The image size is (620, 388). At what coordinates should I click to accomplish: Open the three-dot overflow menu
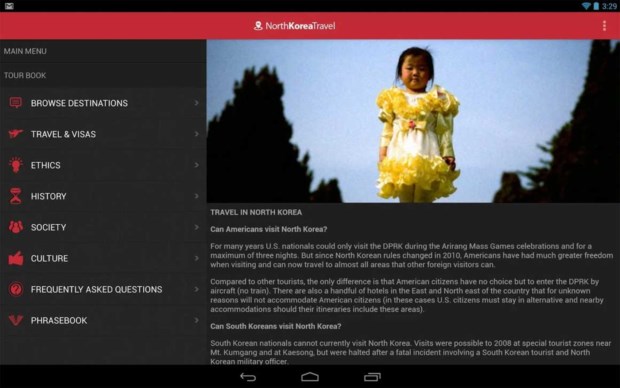[604, 26]
